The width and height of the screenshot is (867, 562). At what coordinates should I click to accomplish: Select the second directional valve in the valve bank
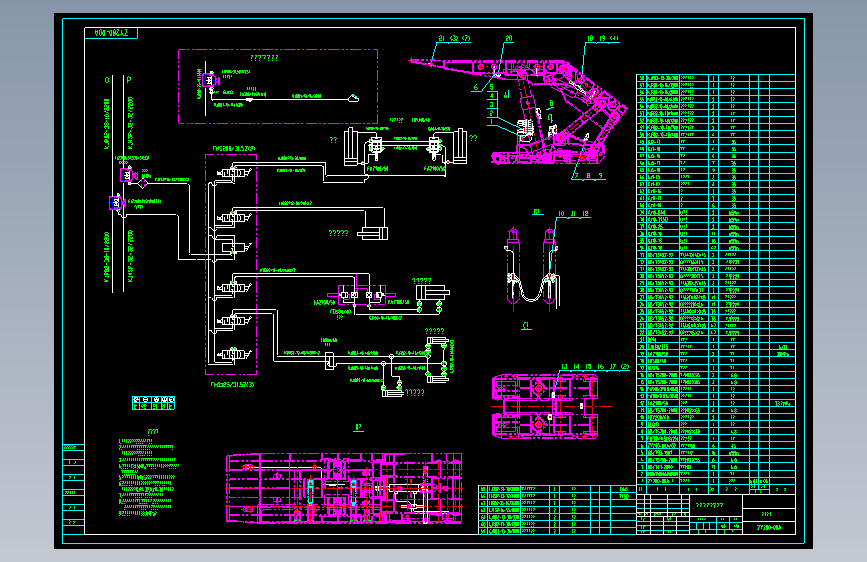tap(234, 217)
